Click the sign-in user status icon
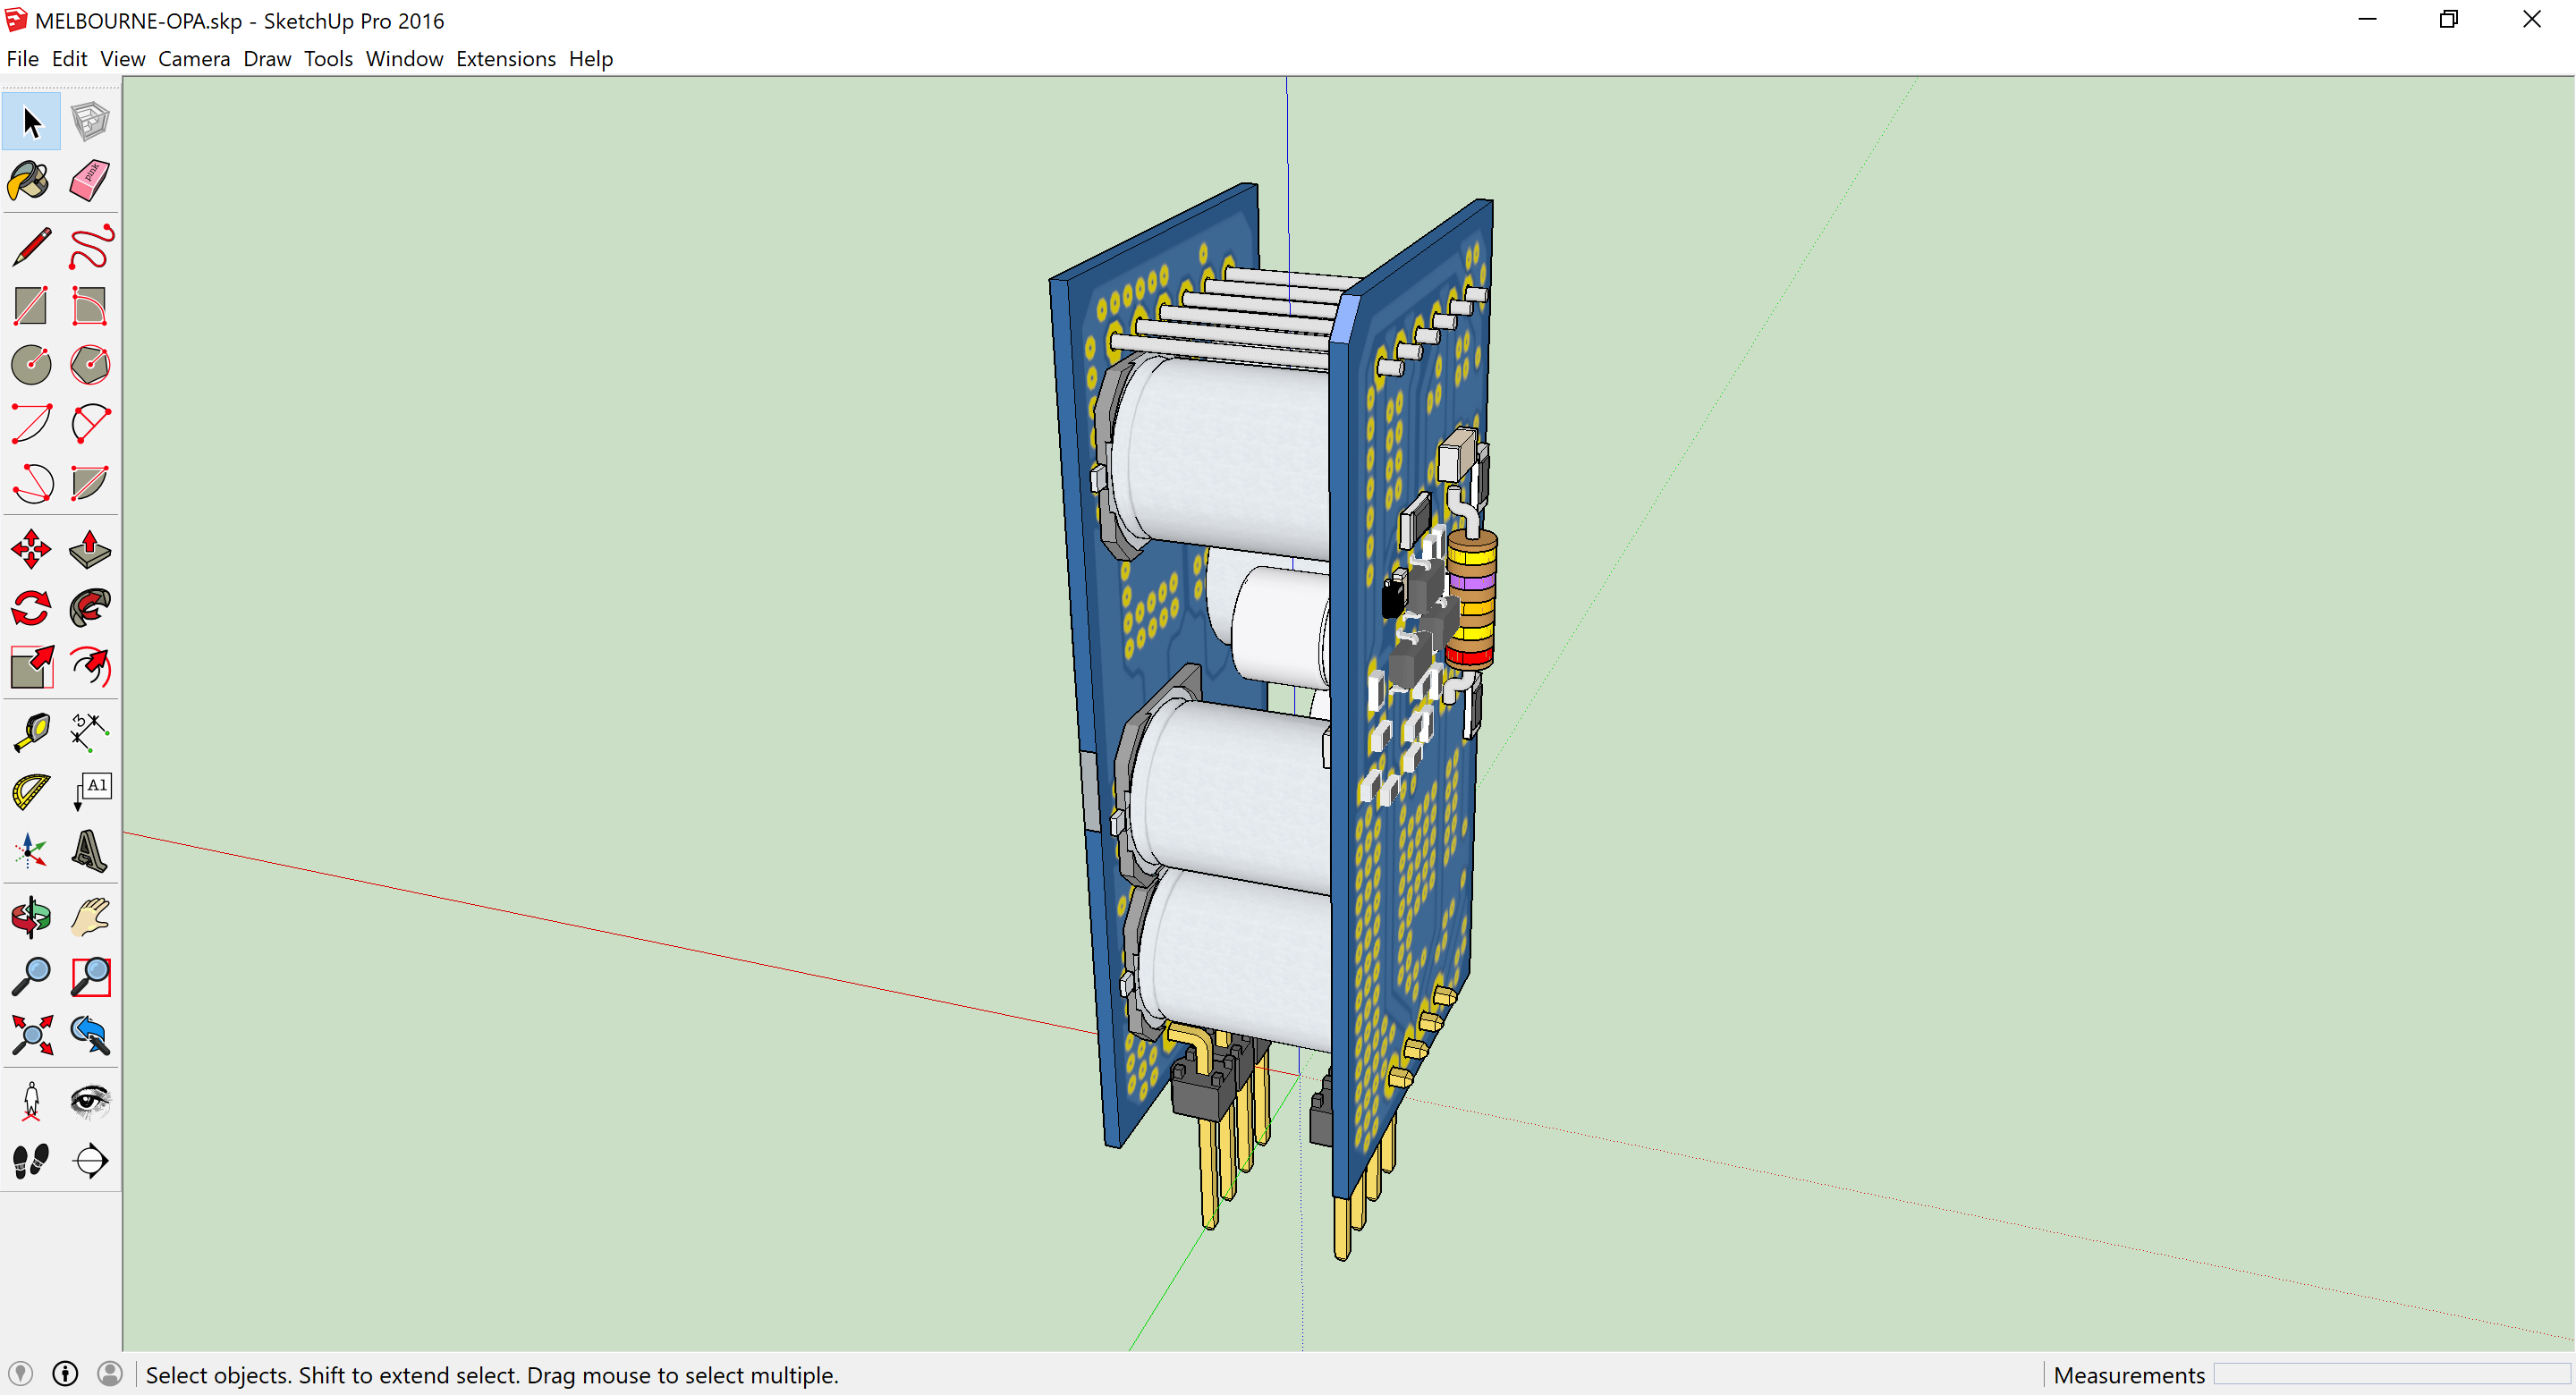This screenshot has width=2576, height=1395. pyautogui.click(x=110, y=1374)
